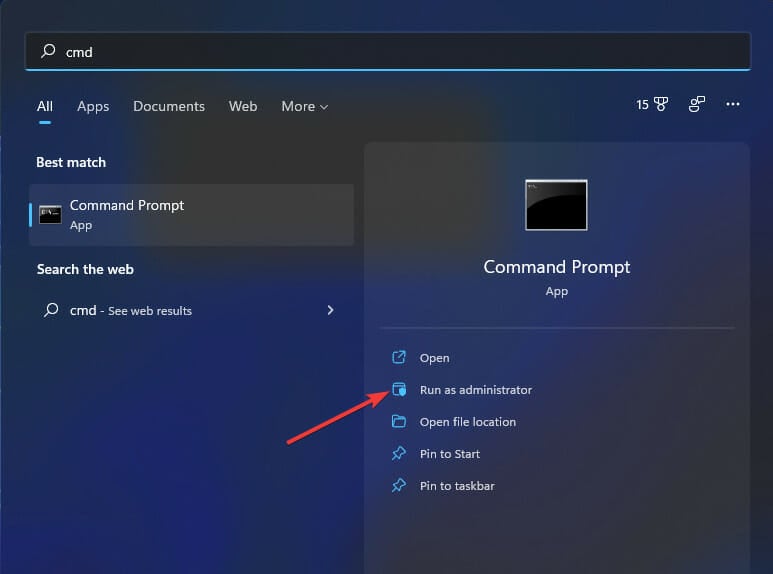Expand web results chevron arrow
This screenshot has height=574, width=773.
[330, 310]
